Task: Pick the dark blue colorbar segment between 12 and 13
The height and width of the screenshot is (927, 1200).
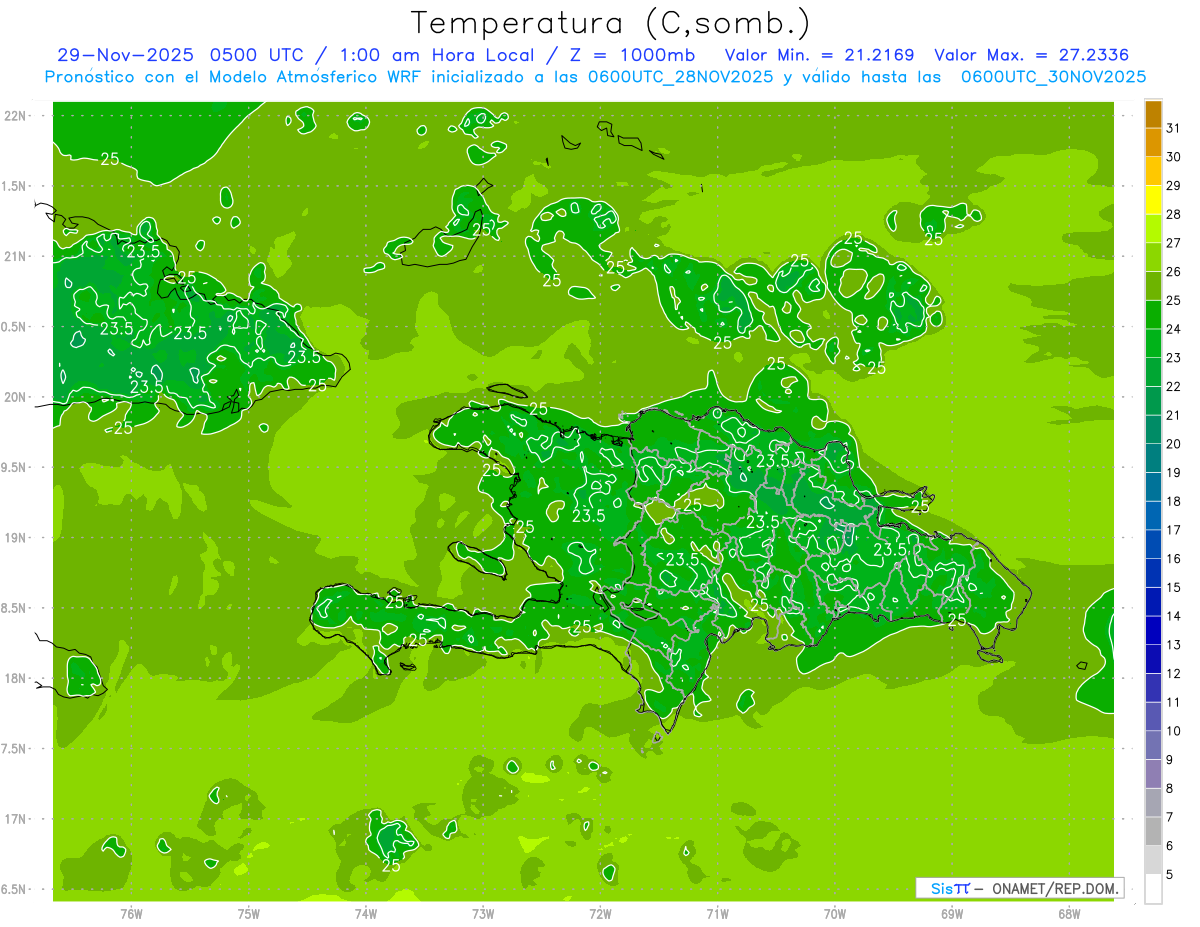Action: coord(1153,660)
